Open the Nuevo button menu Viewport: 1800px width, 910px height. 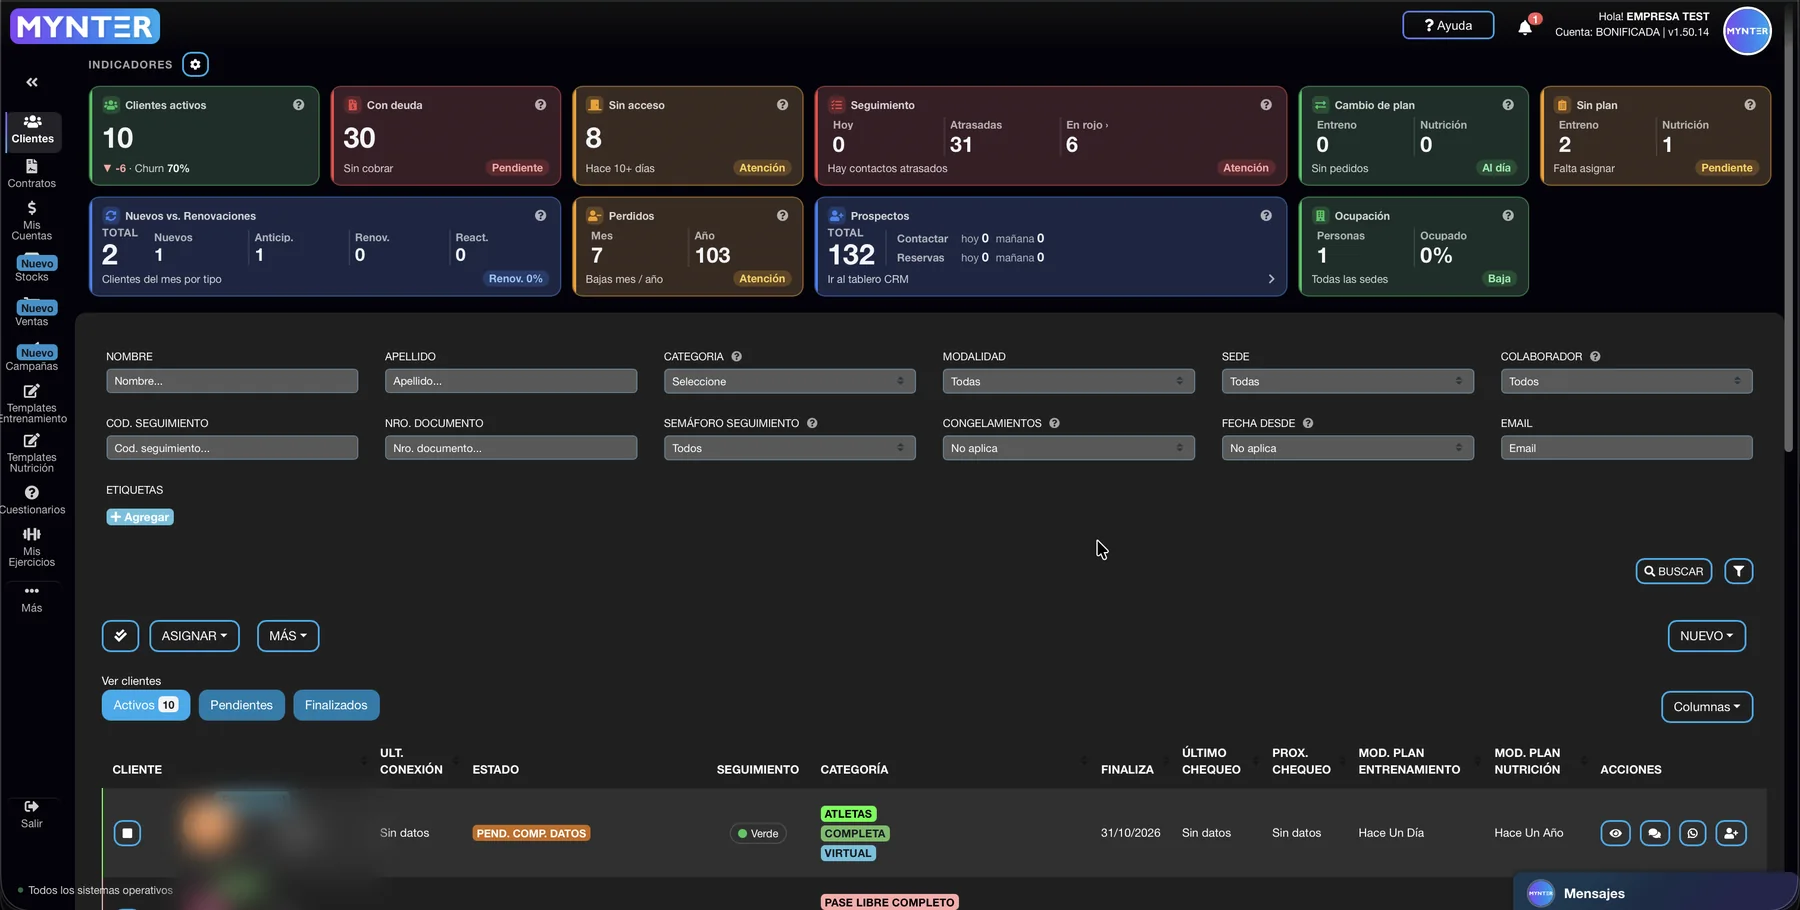pyautogui.click(x=1707, y=636)
